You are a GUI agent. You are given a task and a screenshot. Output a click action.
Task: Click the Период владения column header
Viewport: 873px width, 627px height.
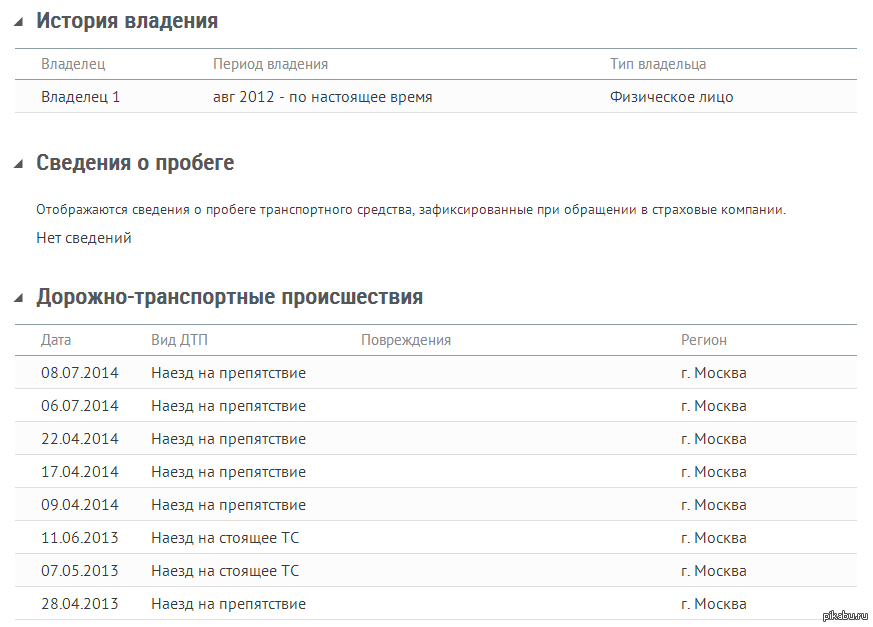click(270, 64)
